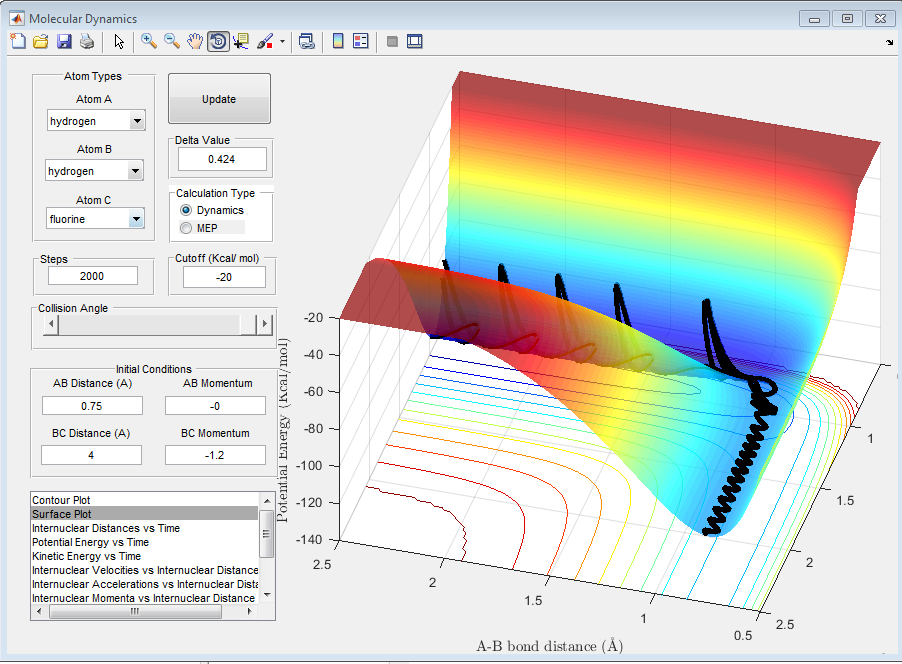Open the Atom A dropdown

pos(137,121)
